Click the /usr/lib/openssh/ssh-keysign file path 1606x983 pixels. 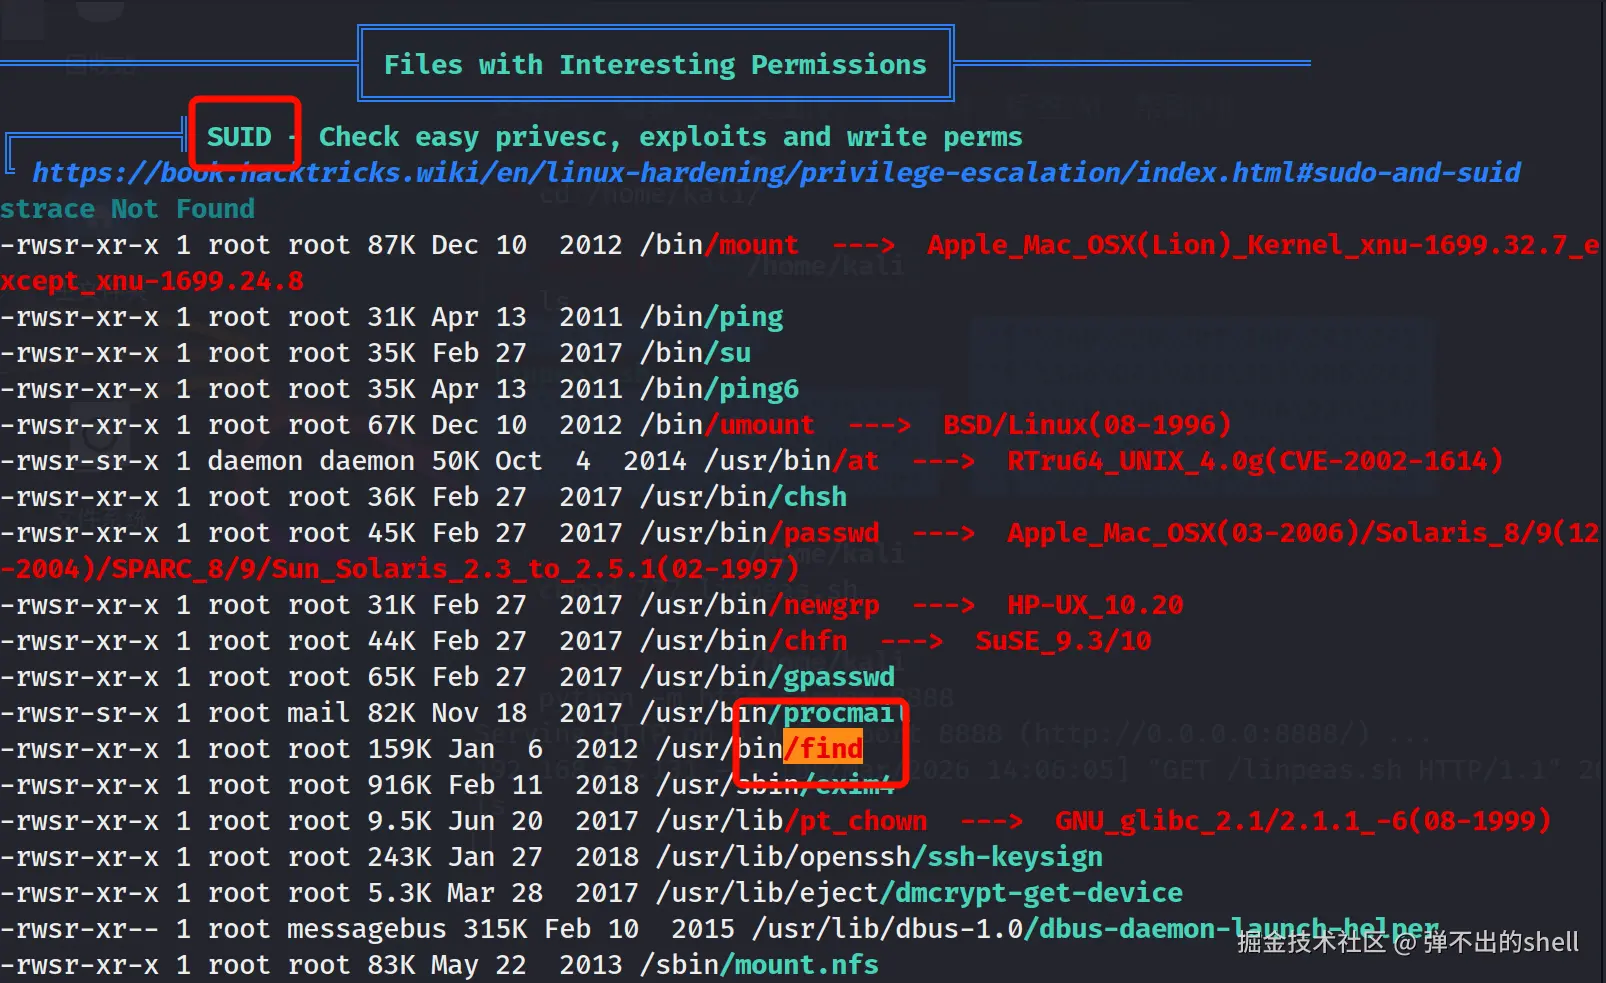coord(879,857)
